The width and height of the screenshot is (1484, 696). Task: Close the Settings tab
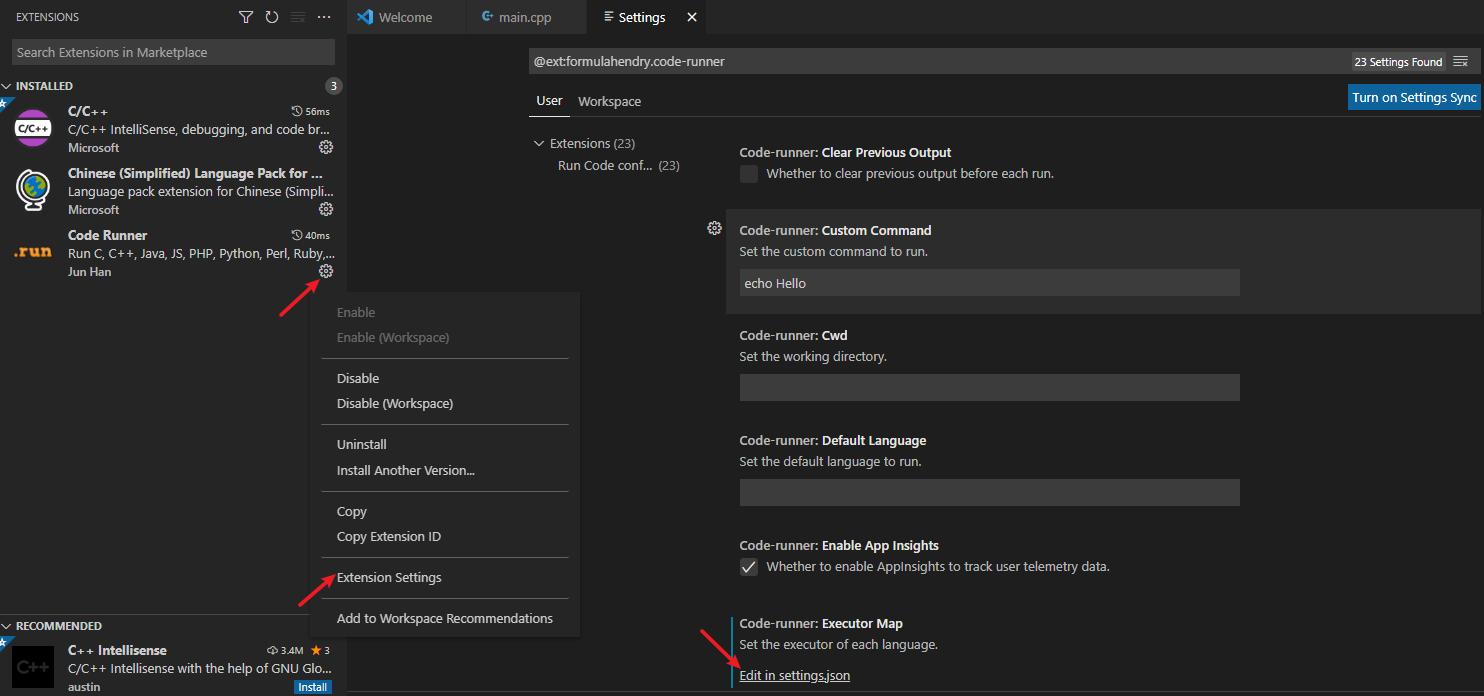pos(692,17)
